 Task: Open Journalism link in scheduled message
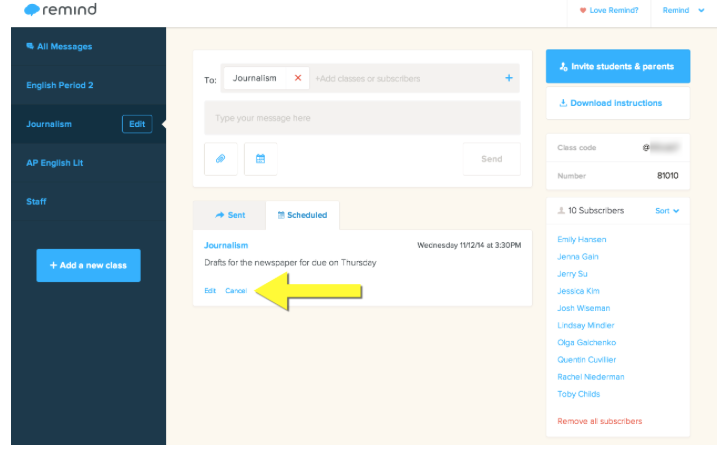226,245
